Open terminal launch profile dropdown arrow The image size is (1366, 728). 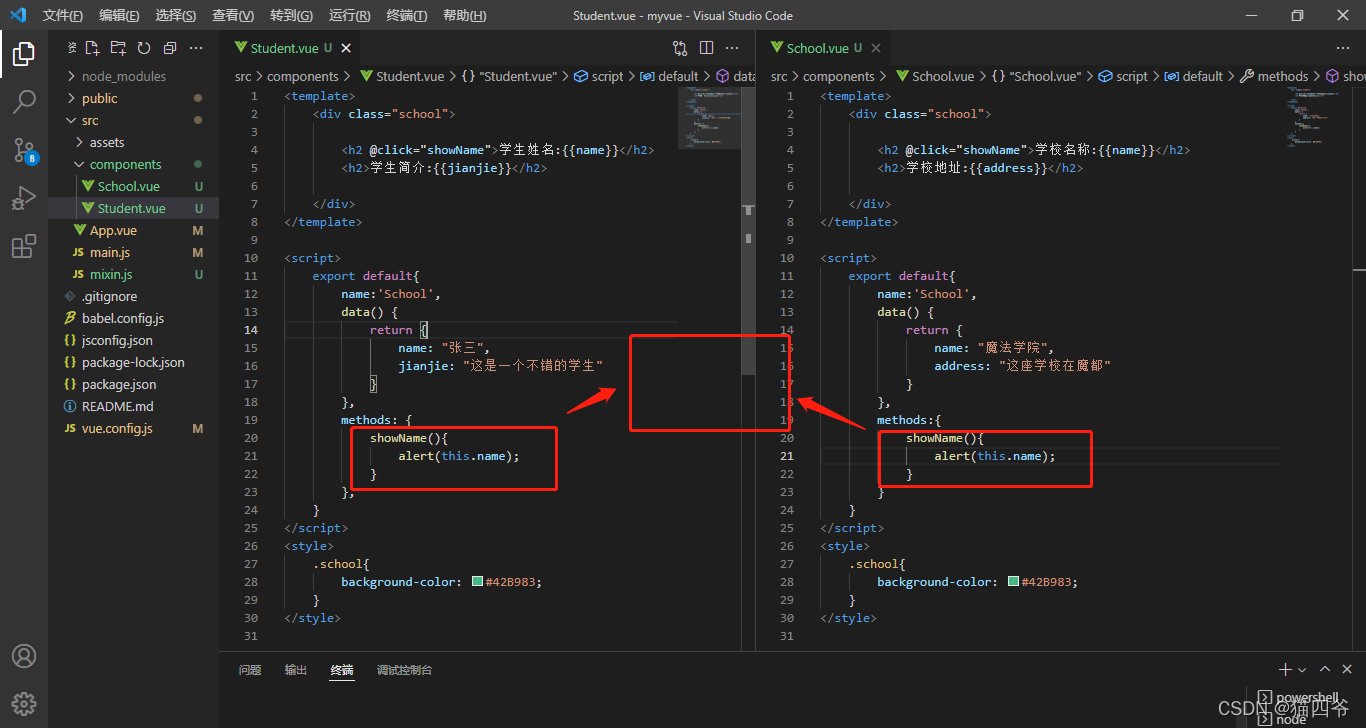tap(1302, 669)
